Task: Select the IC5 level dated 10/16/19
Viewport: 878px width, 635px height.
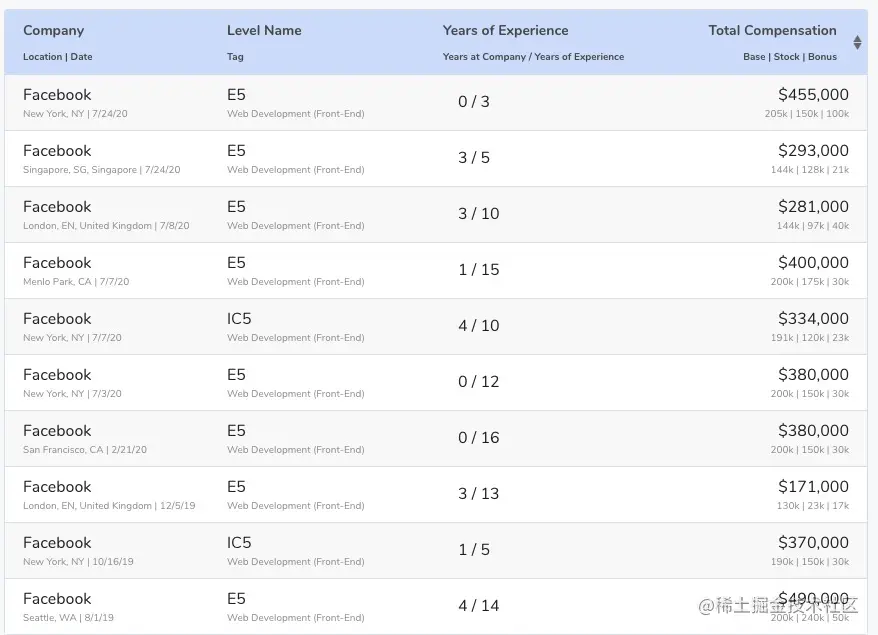Action: coord(239,543)
